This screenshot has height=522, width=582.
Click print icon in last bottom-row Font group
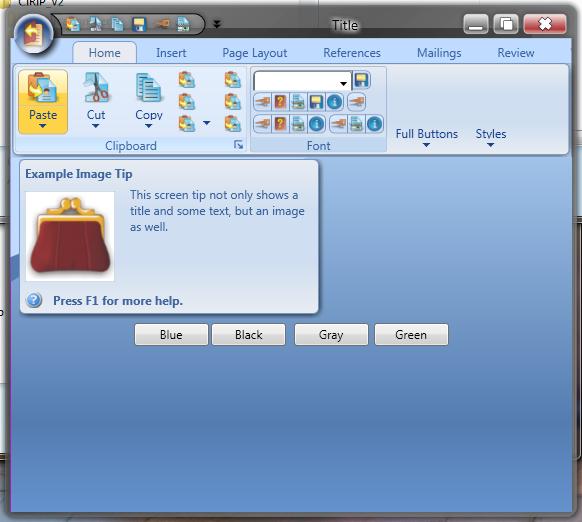tap(356, 124)
